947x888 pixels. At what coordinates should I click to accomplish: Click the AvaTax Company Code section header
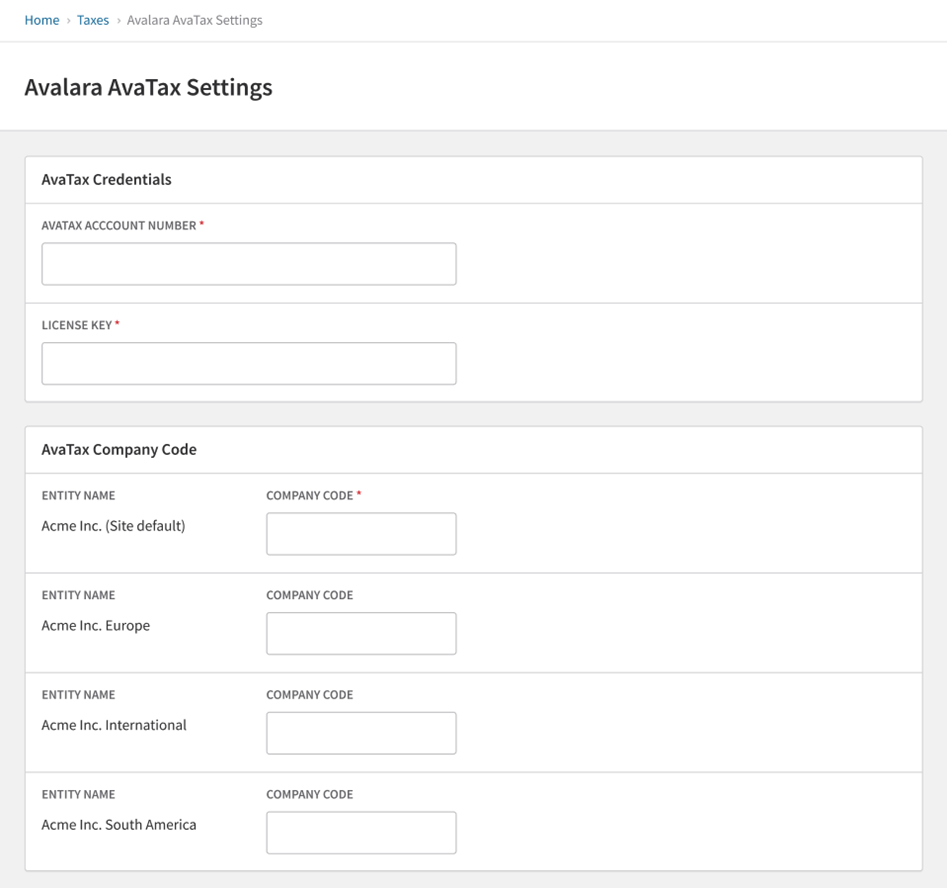pyautogui.click(x=119, y=450)
